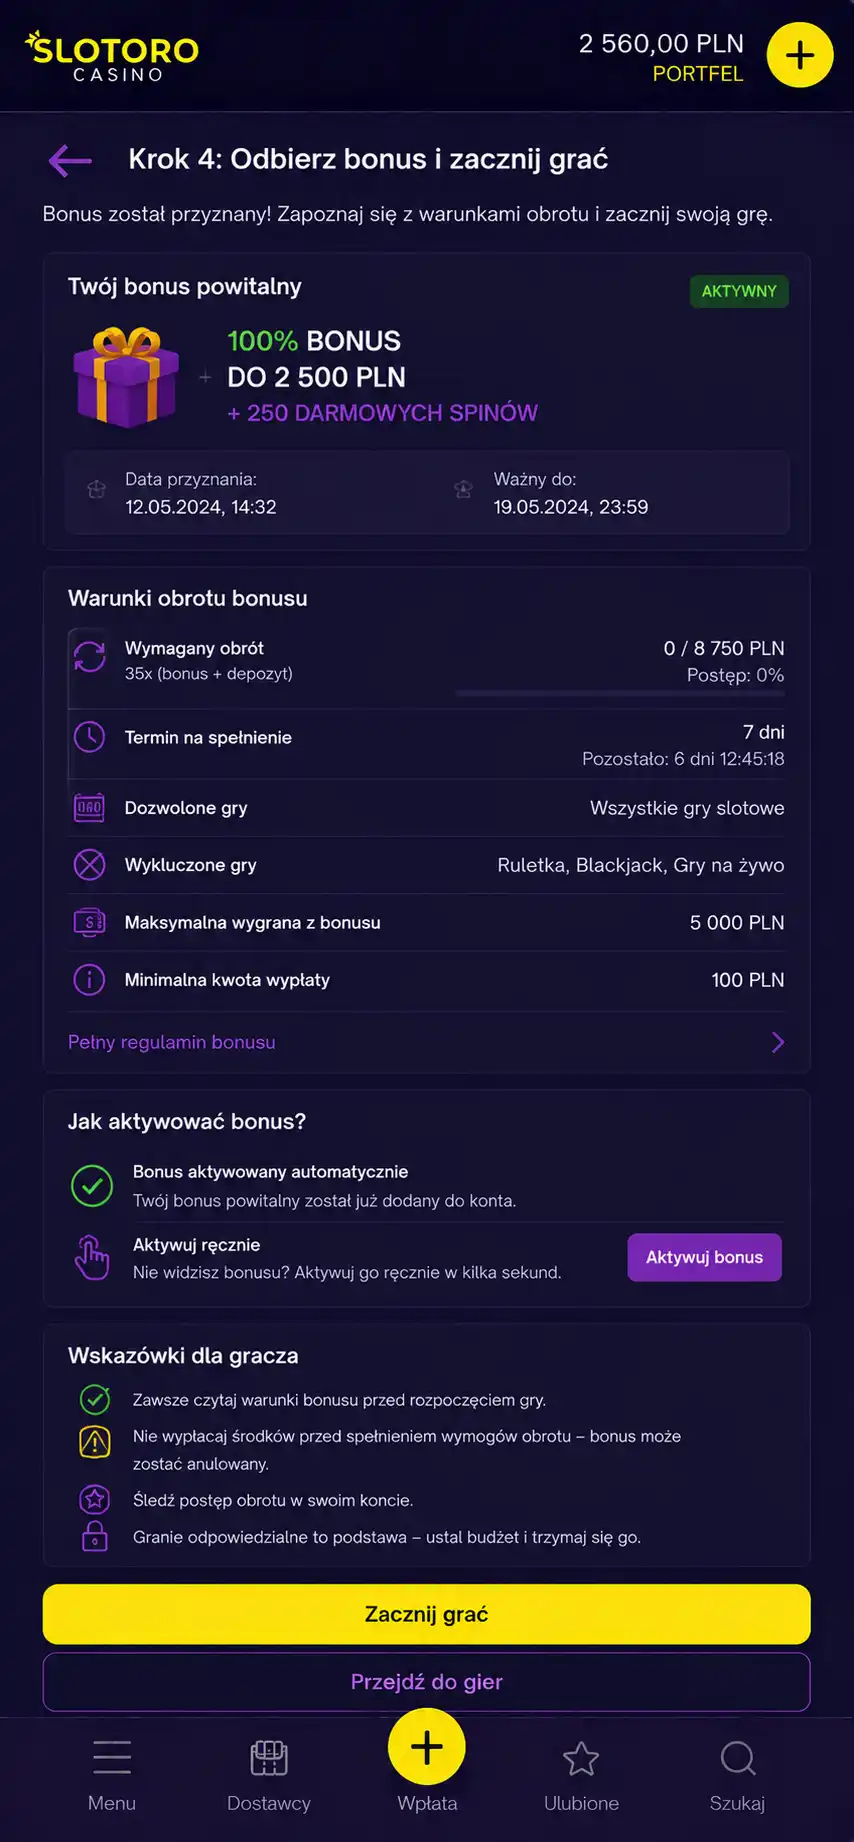
Task: Click the yellow plus wallet top-up icon
Action: tap(800, 55)
